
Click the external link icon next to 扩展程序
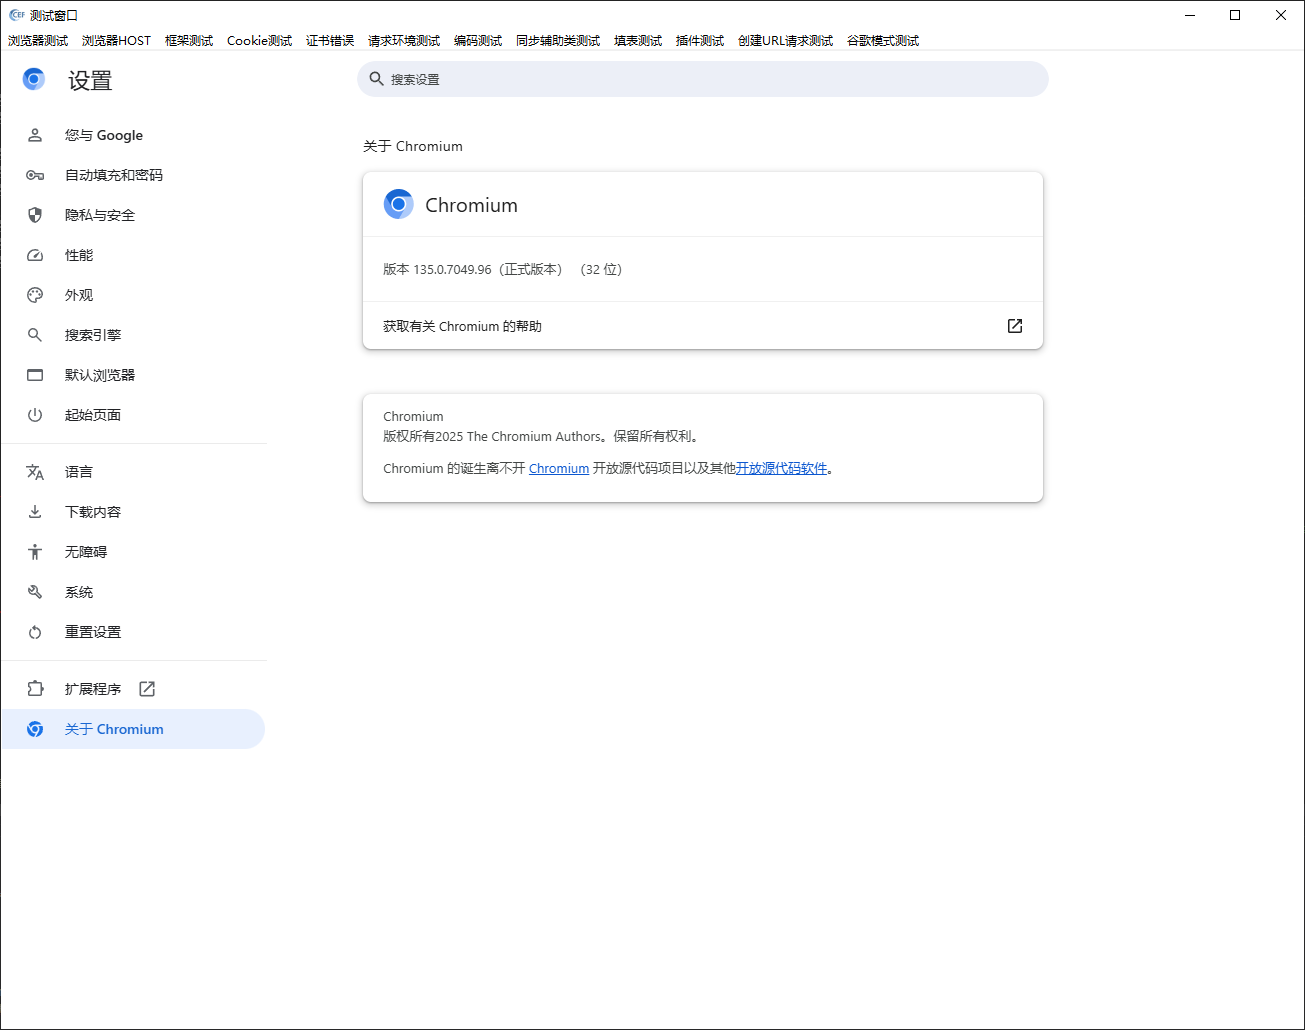[x=147, y=689]
